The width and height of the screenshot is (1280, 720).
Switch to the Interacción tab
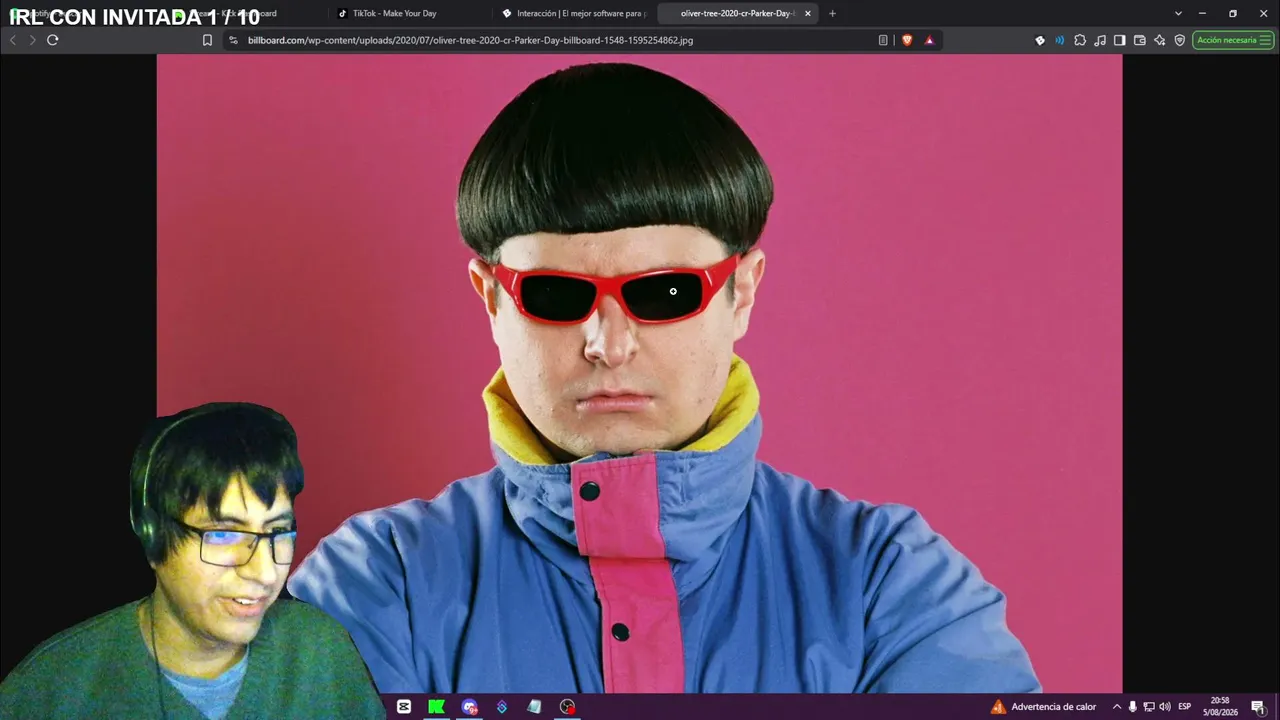(x=573, y=13)
